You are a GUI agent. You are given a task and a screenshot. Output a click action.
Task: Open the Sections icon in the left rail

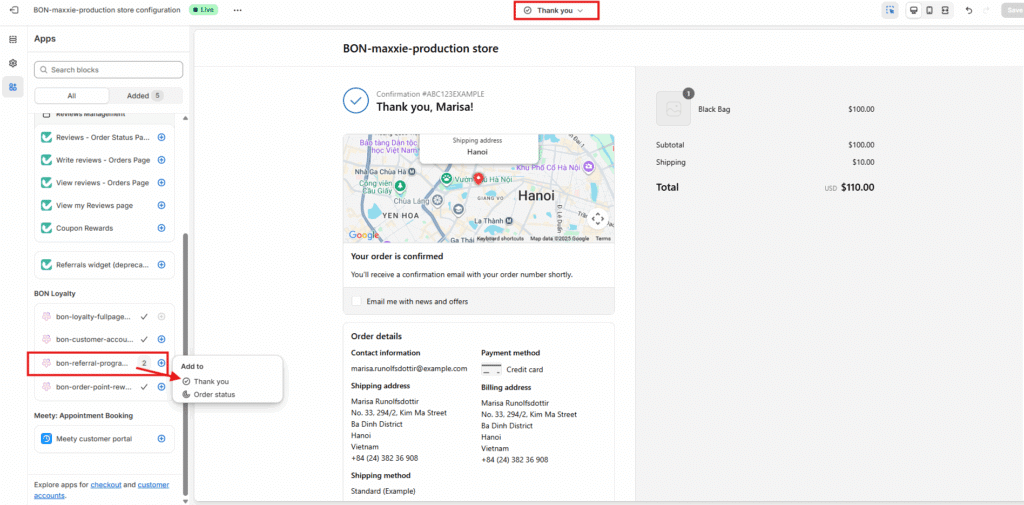point(13,39)
